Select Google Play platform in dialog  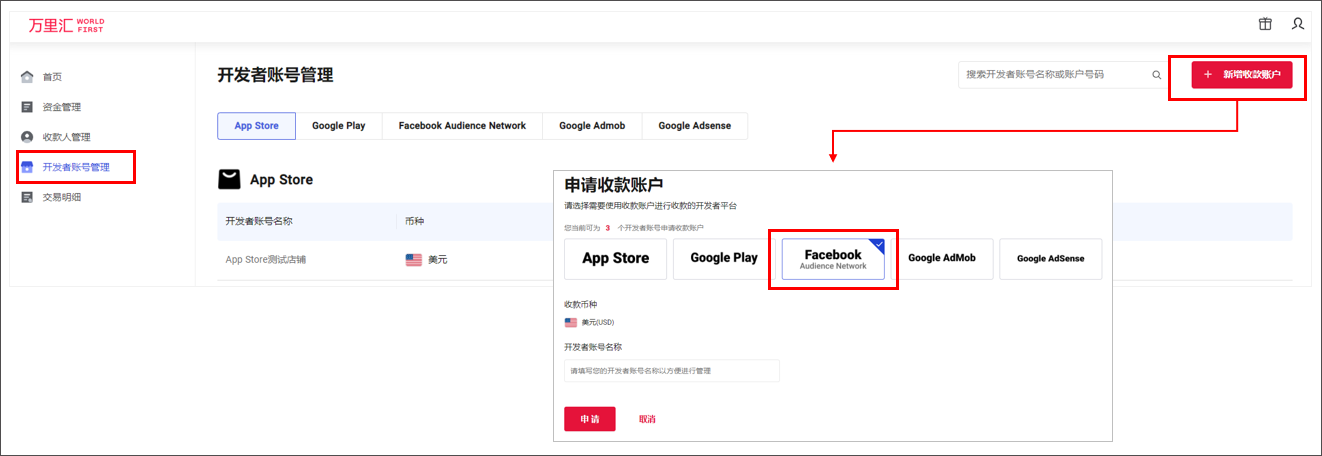[724, 258]
